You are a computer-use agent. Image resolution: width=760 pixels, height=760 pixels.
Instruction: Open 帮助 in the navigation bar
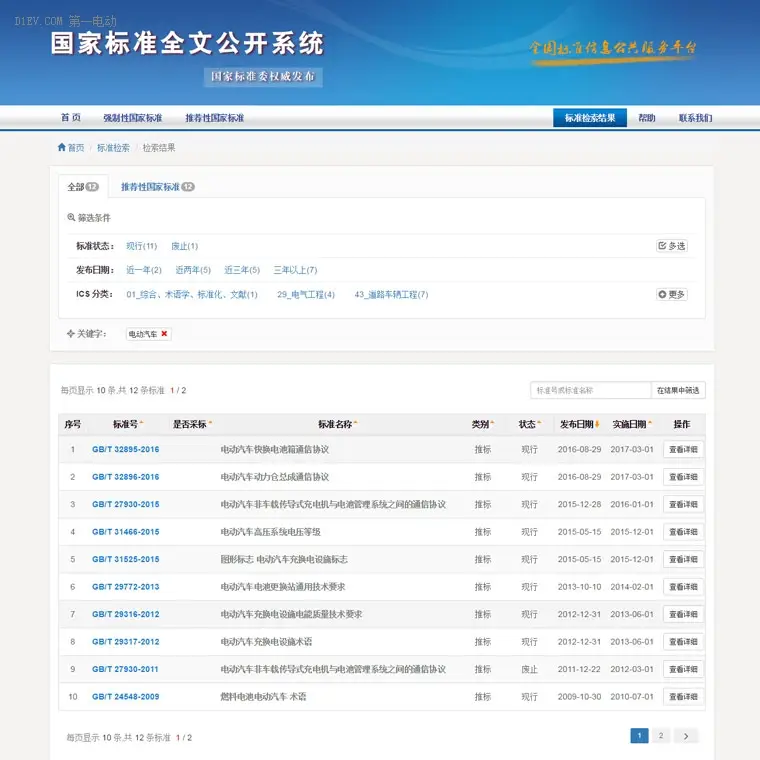point(647,118)
